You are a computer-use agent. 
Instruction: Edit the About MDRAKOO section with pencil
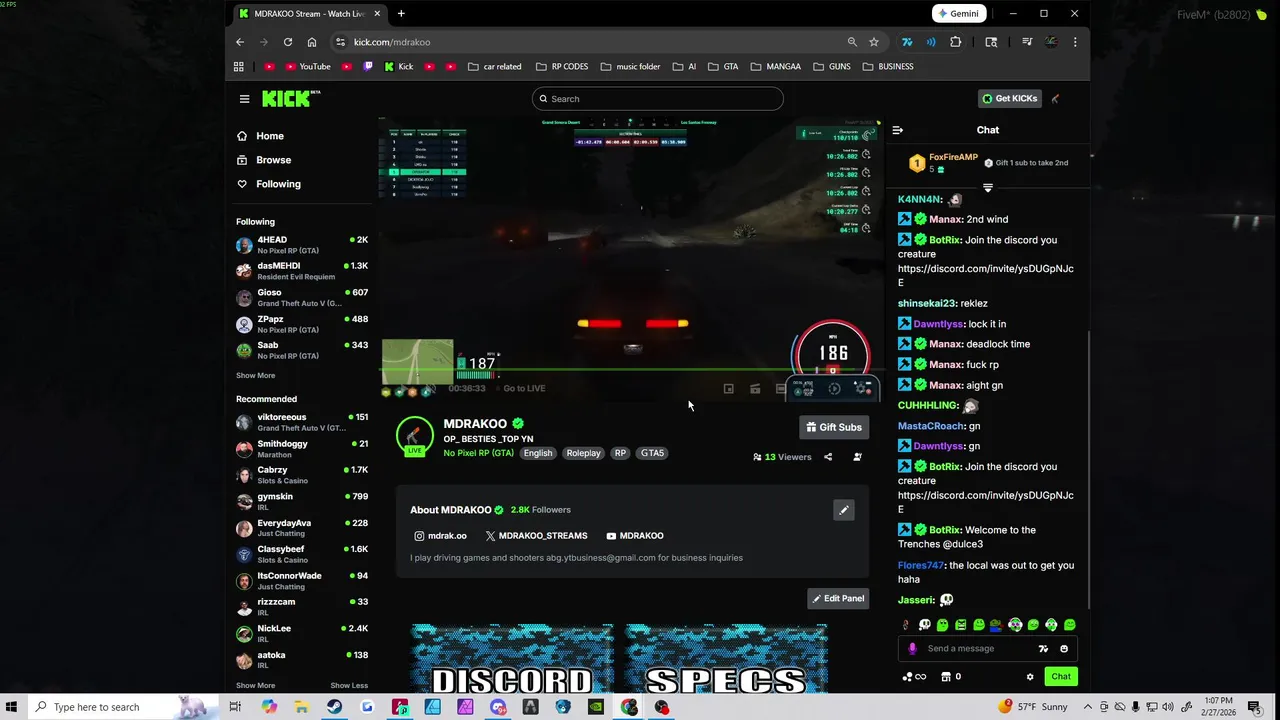point(844,510)
